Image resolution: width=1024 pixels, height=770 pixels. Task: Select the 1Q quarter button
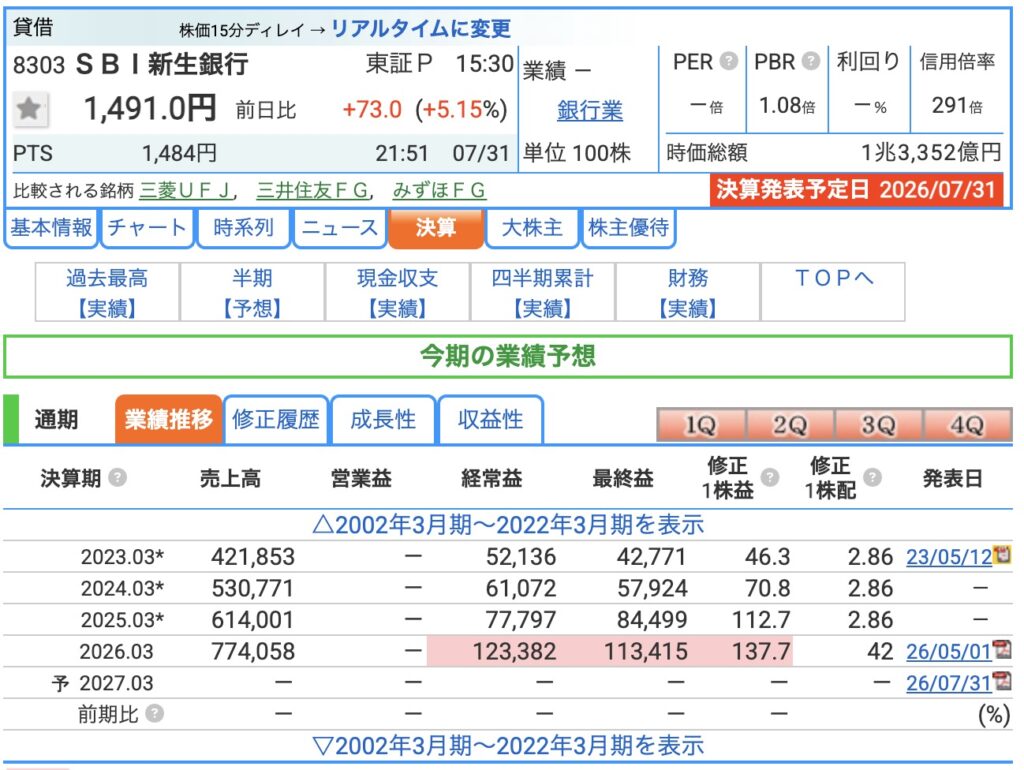click(x=701, y=425)
